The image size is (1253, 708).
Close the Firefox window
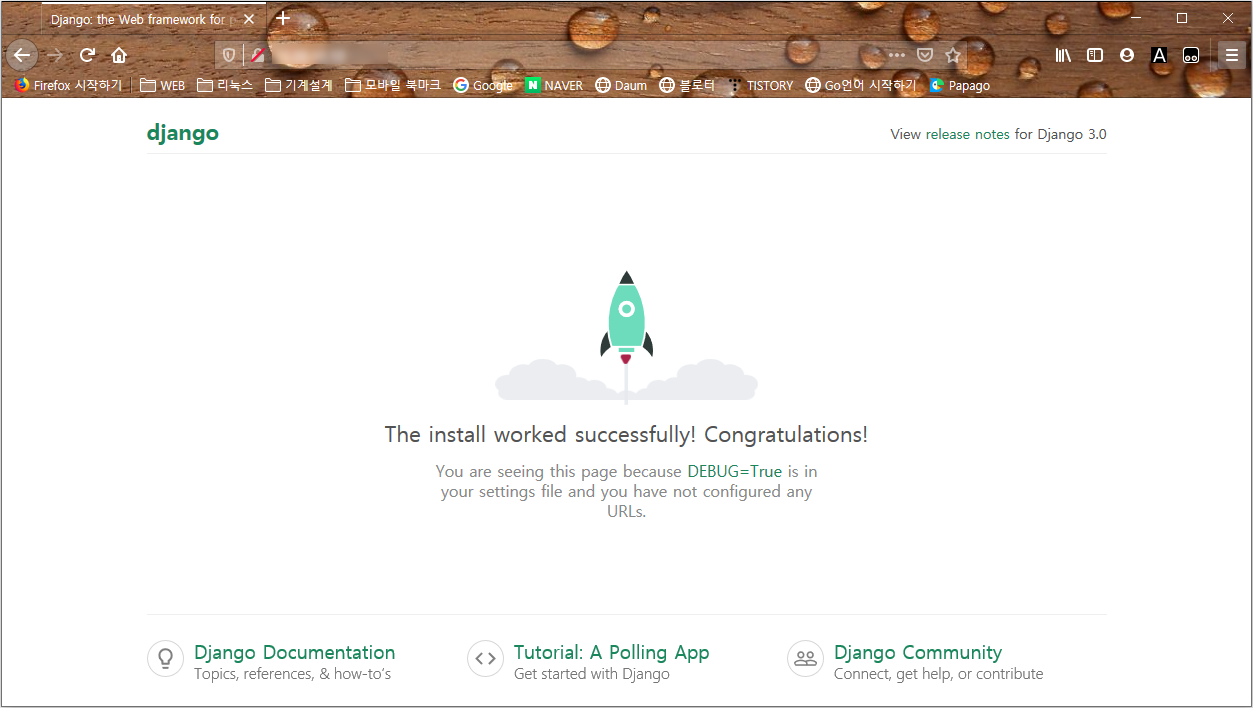[x=1228, y=18]
